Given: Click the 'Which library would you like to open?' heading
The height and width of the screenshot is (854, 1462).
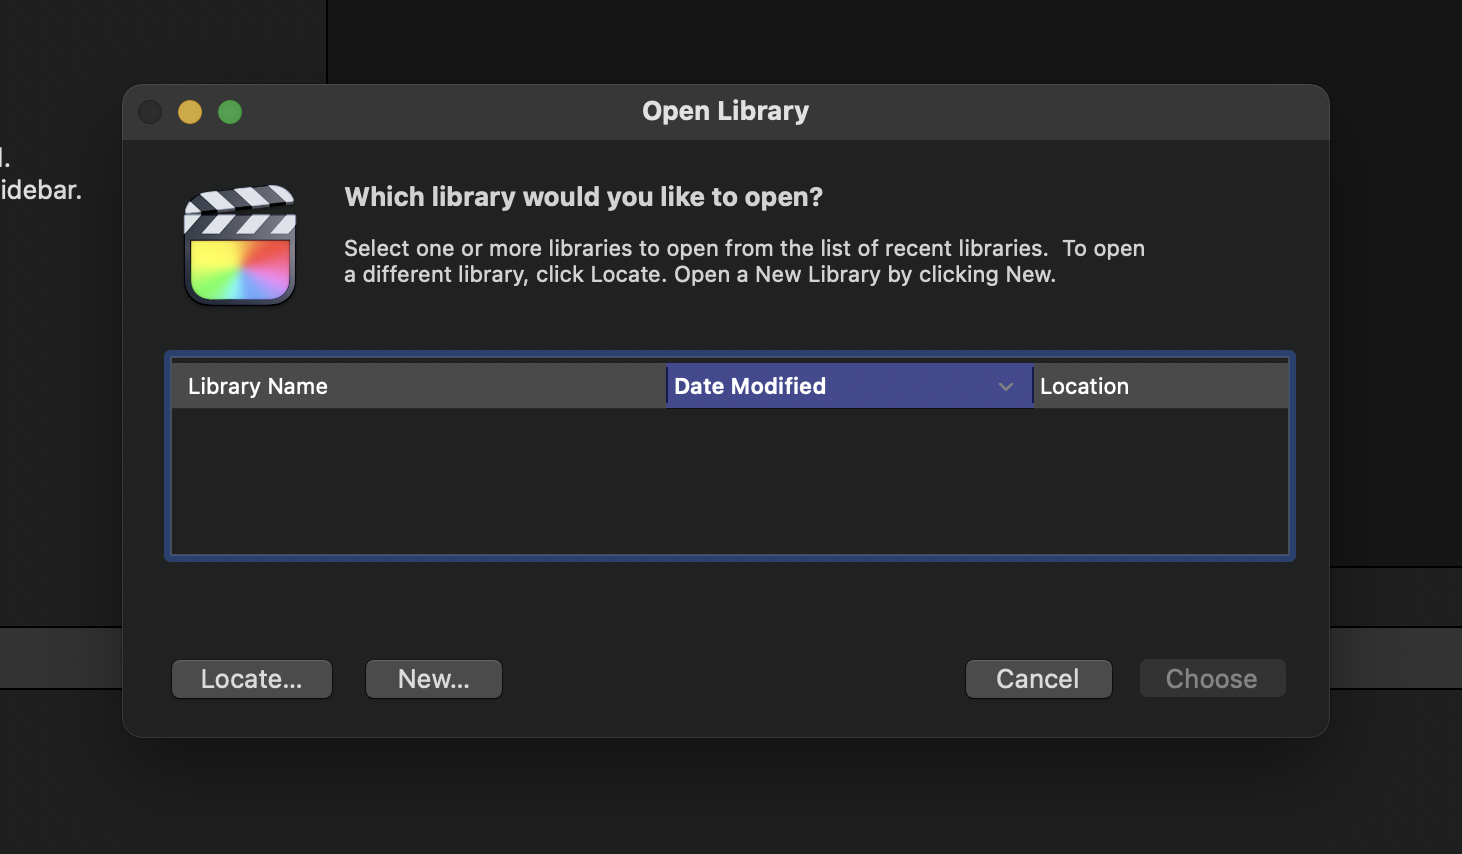Looking at the screenshot, I should [x=584, y=197].
